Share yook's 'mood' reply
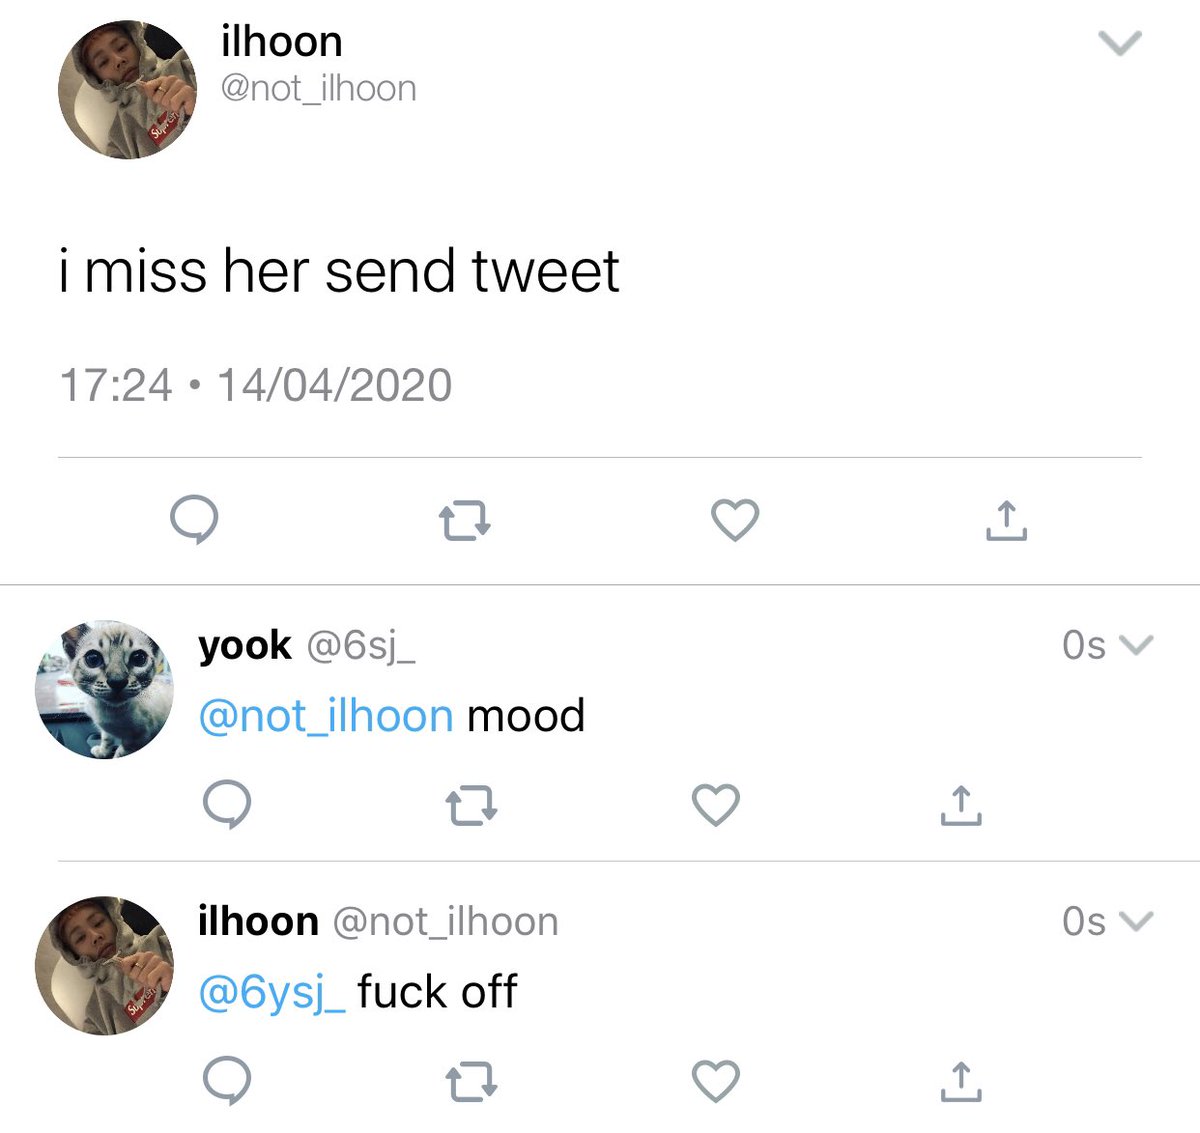Screen dimensions: 1200x1133 [x=961, y=805]
